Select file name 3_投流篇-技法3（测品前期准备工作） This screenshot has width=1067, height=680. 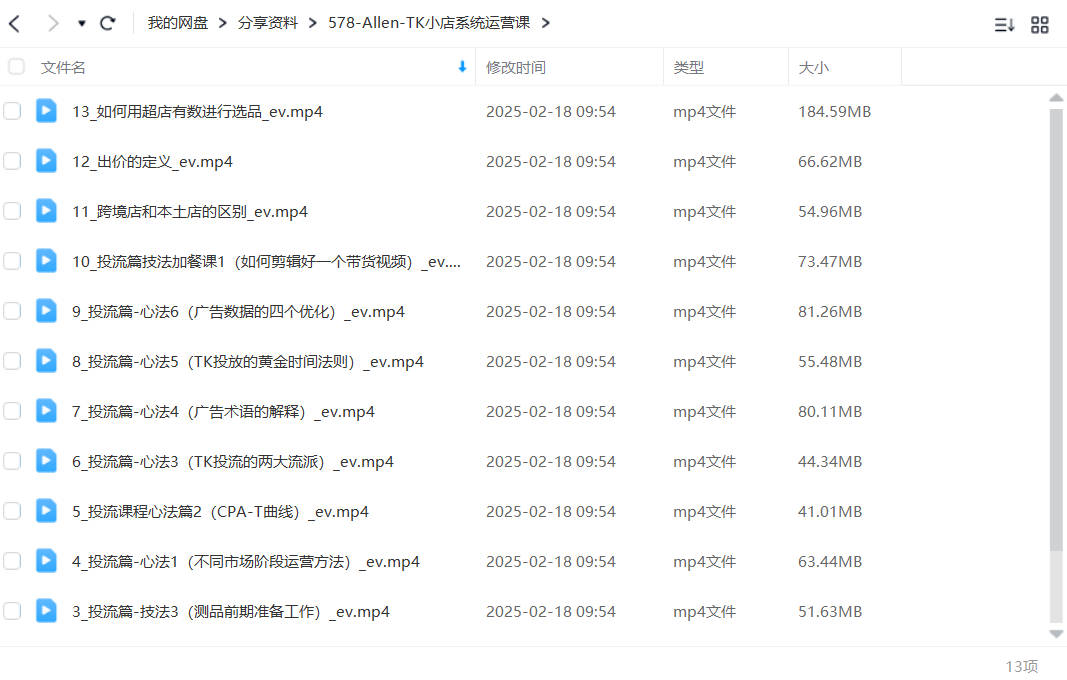point(231,612)
